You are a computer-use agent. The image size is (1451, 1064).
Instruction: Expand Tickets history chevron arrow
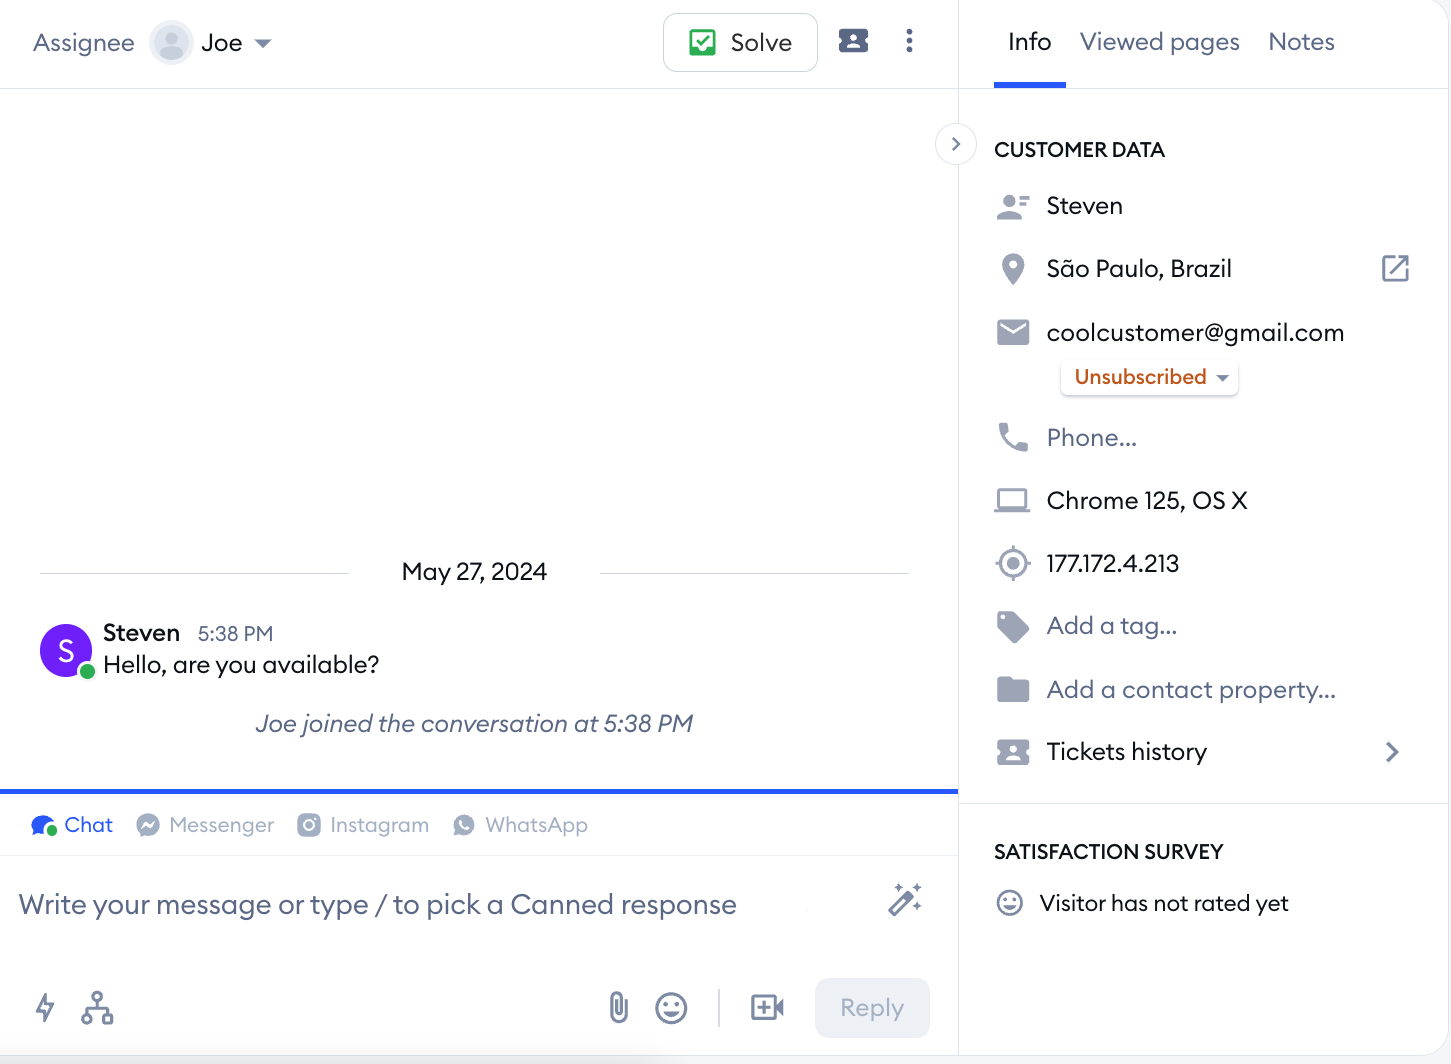click(1392, 752)
